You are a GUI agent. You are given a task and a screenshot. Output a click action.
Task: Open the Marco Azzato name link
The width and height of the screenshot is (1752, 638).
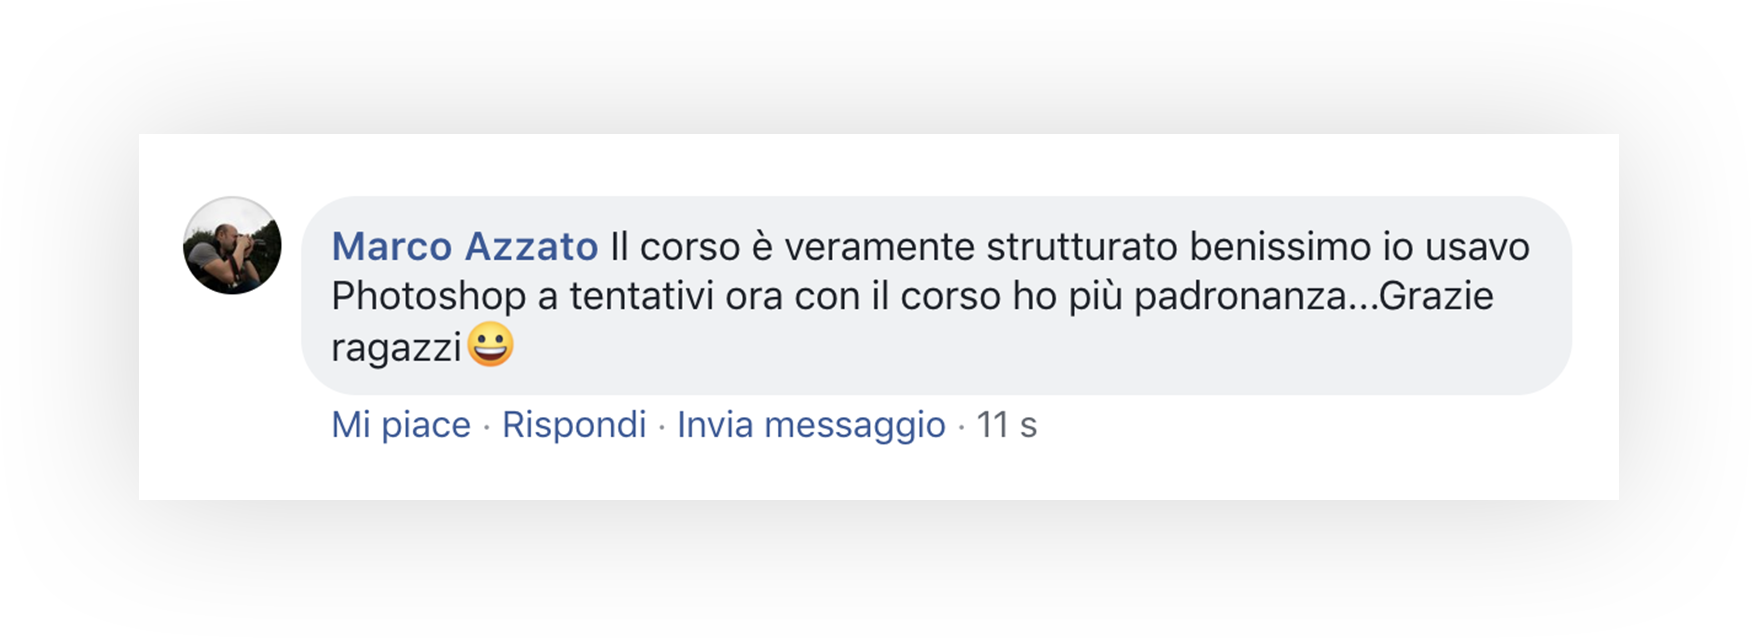(465, 246)
